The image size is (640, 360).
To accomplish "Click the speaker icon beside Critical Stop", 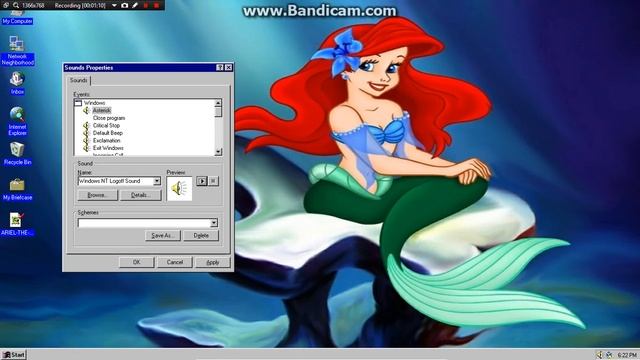I will pyautogui.click(x=86, y=125).
